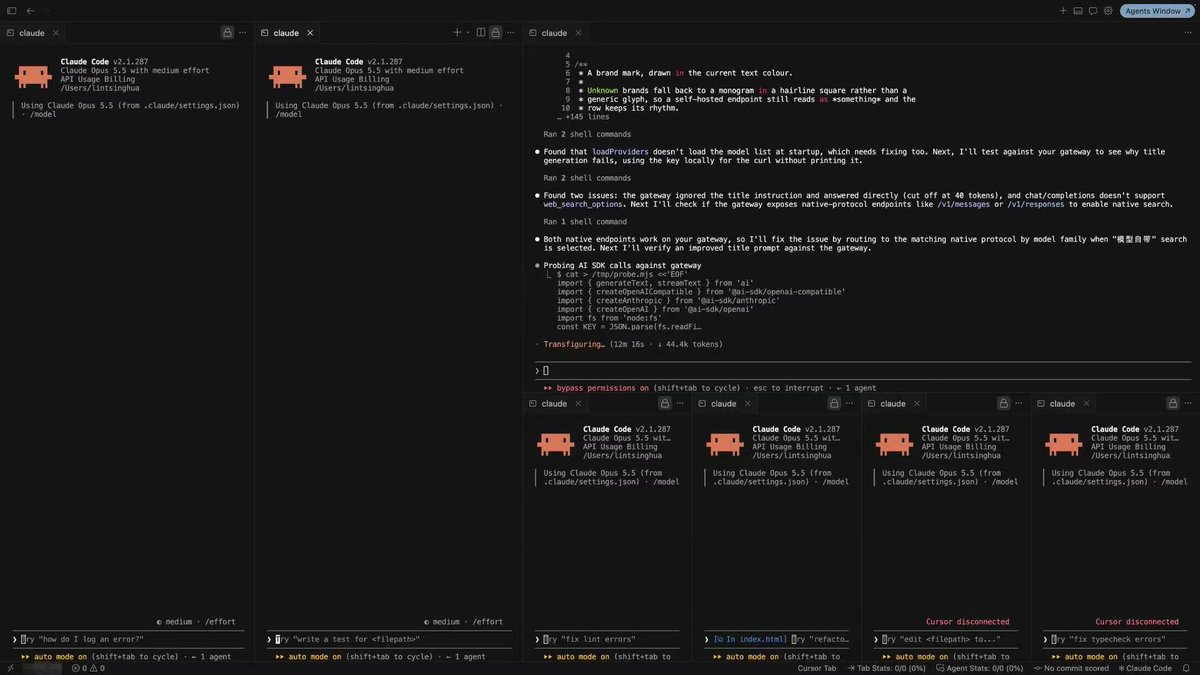Add a new tab in the "write a test" pane
The height and width of the screenshot is (675, 1200).
click(456, 32)
